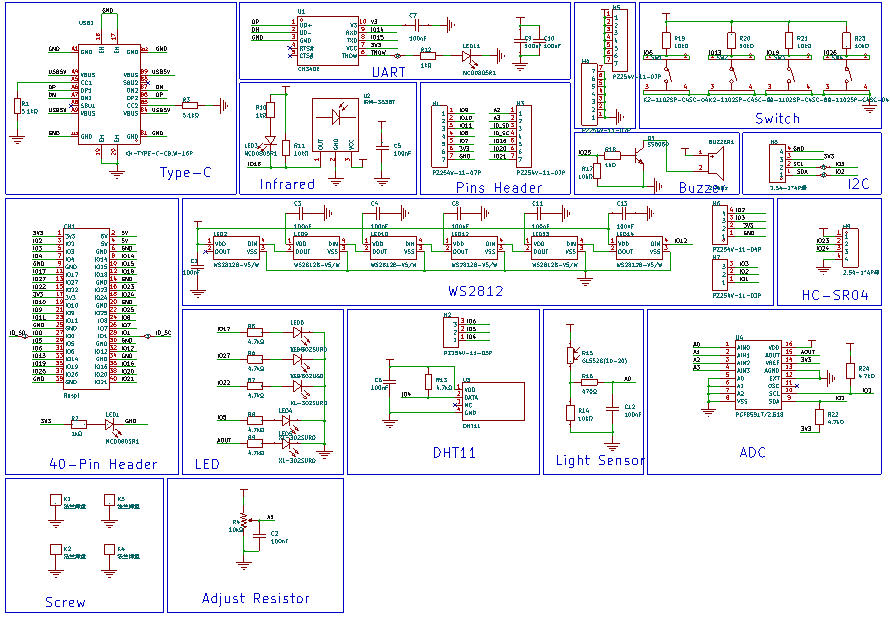Select the 'WS2812' block title
890x619 pixels.
tap(476, 290)
